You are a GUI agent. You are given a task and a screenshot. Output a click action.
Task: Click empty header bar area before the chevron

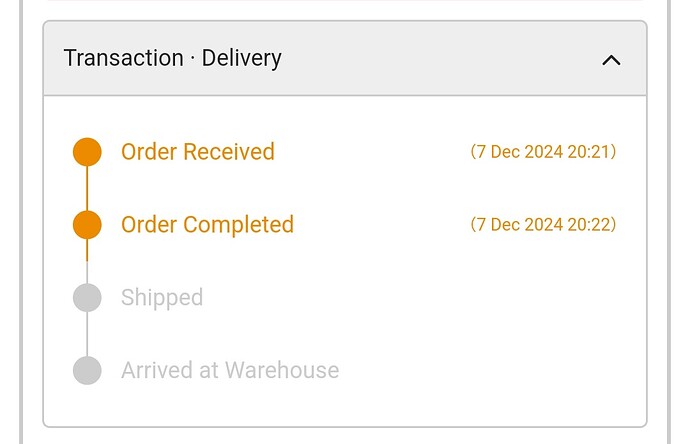(x=440, y=59)
